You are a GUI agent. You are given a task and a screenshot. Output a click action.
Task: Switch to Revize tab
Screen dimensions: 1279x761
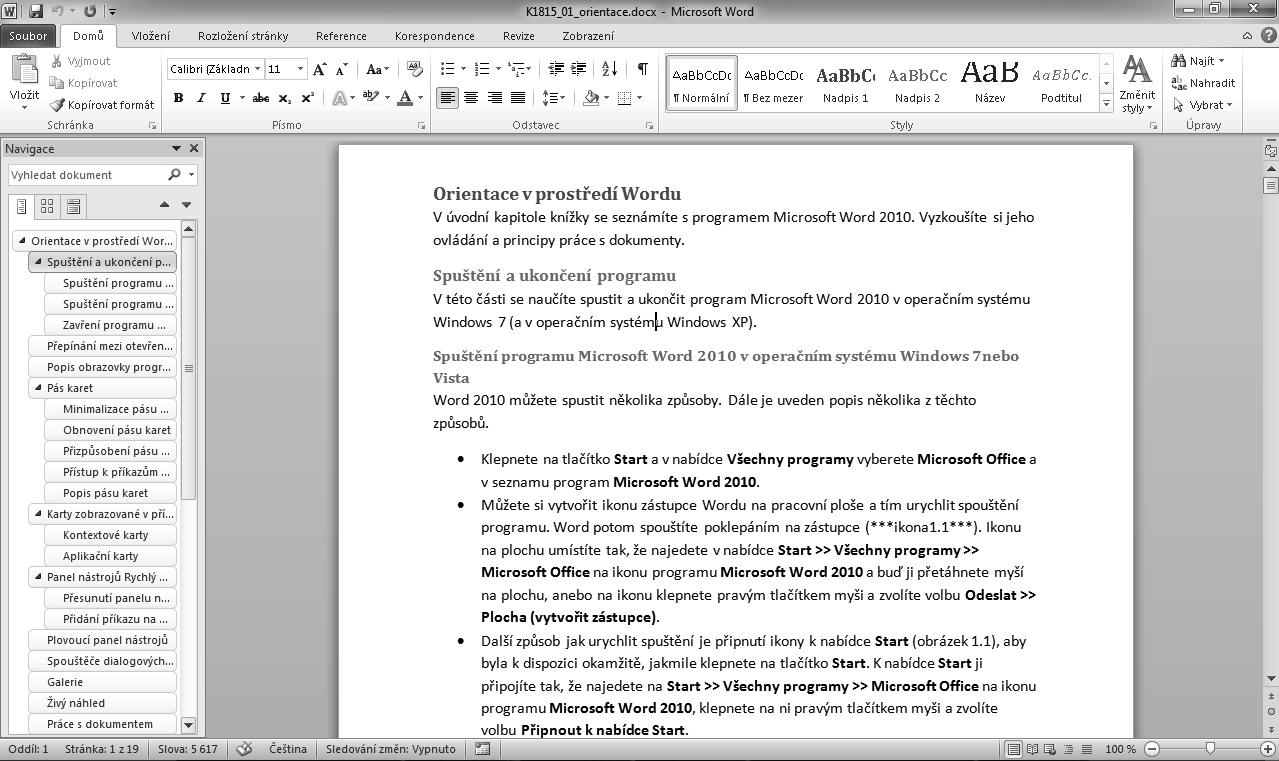click(x=518, y=36)
